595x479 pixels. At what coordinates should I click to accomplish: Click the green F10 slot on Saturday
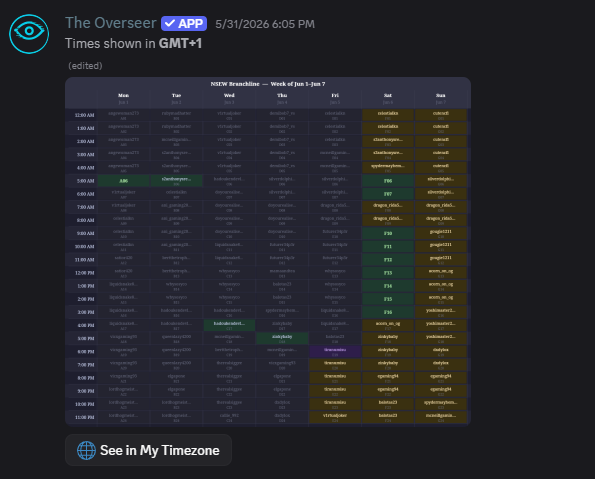[388, 233]
